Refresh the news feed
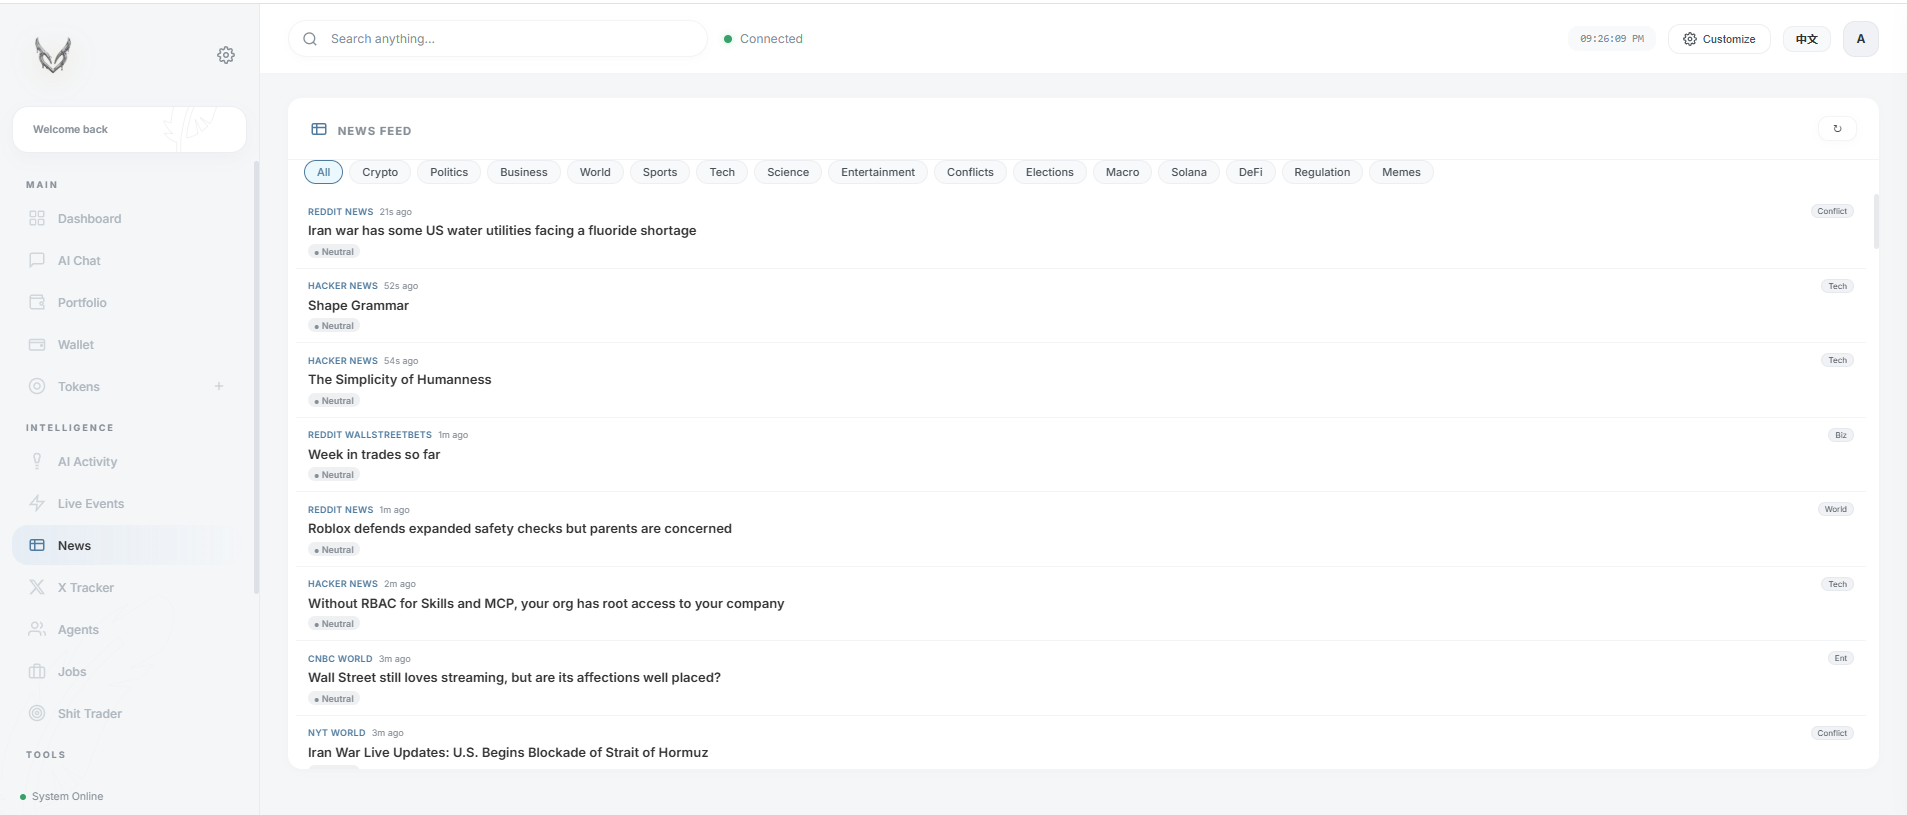The width and height of the screenshot is (1907, 815). pyautogui.click(x=1837, y=128)
